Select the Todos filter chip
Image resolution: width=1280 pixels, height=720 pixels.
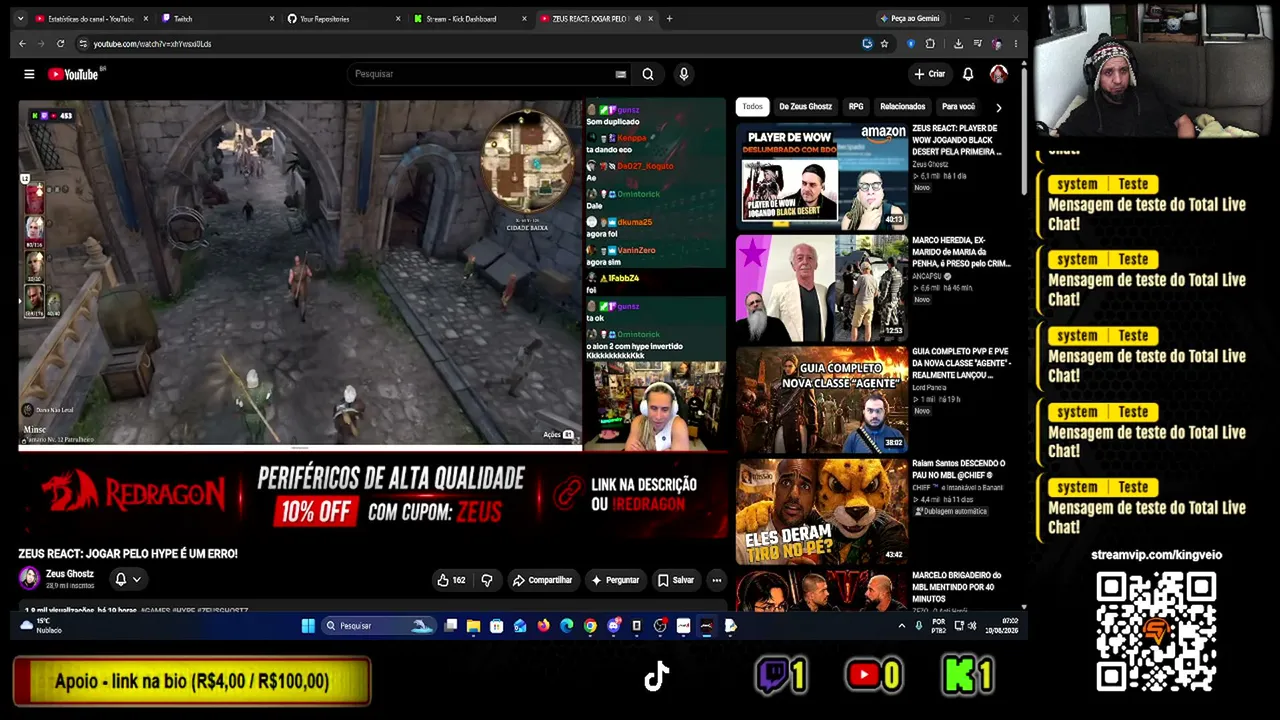tap(752, 107)
